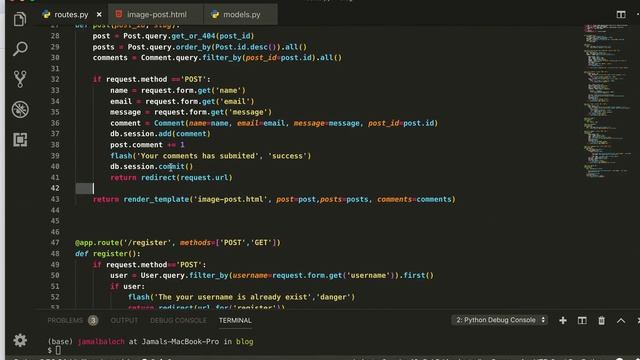Image resolution: width=640 pixels, height=360 pixels.
Task: Select the TERMINAL panel tab
Action: (x=235, y=320)
